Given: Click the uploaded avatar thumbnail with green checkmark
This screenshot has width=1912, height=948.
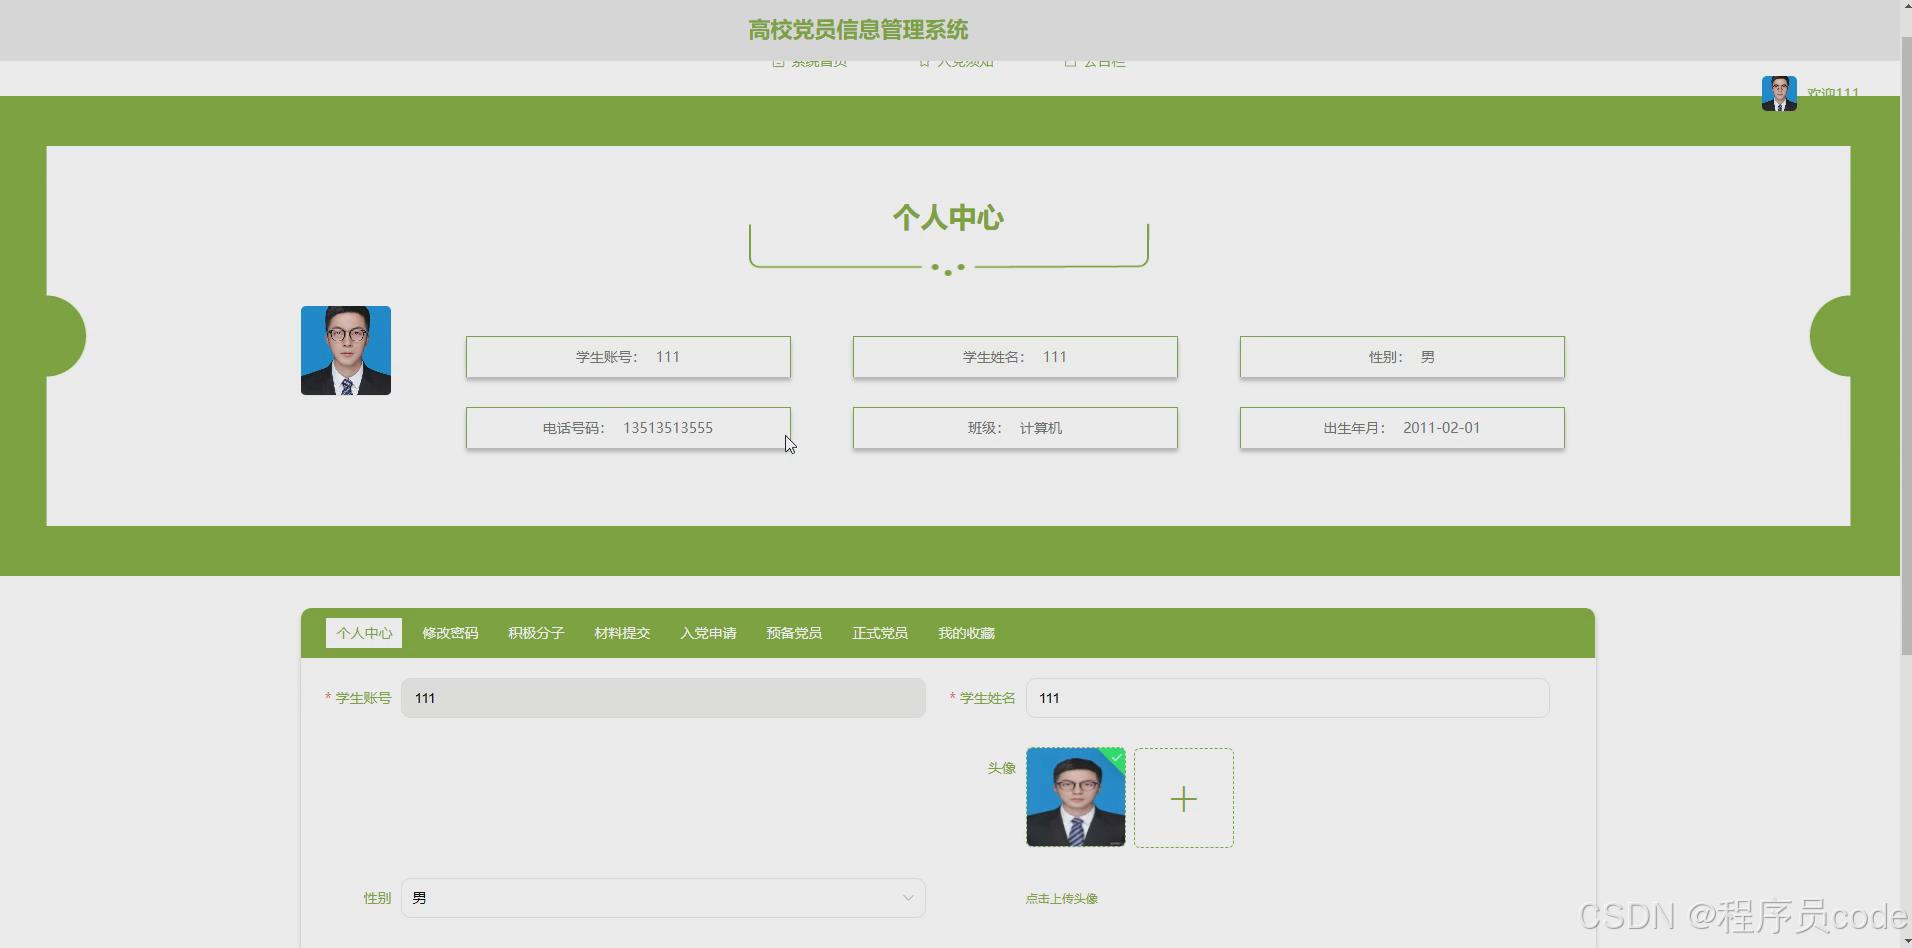Looking at the screenshot, I should point(1076,797).
